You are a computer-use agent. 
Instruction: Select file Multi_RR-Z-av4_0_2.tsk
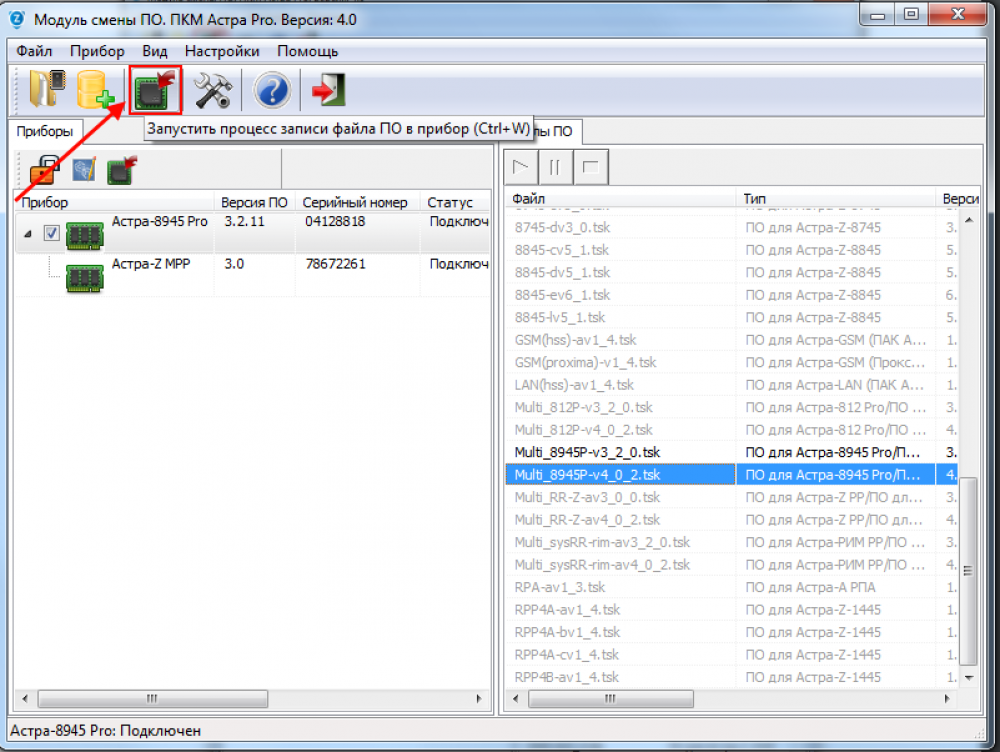click(587, 520)
